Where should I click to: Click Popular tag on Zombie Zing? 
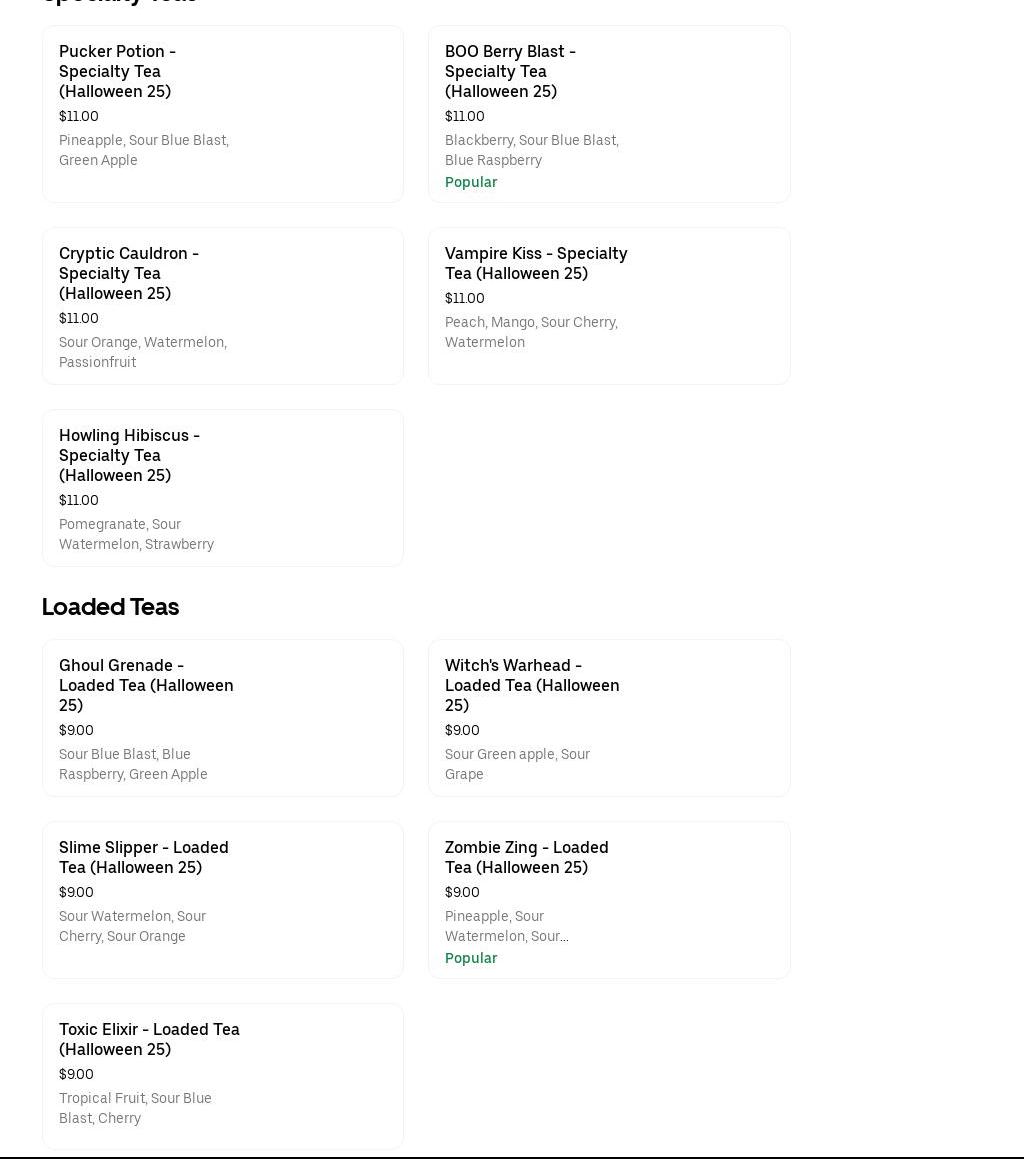coord(471,958)
